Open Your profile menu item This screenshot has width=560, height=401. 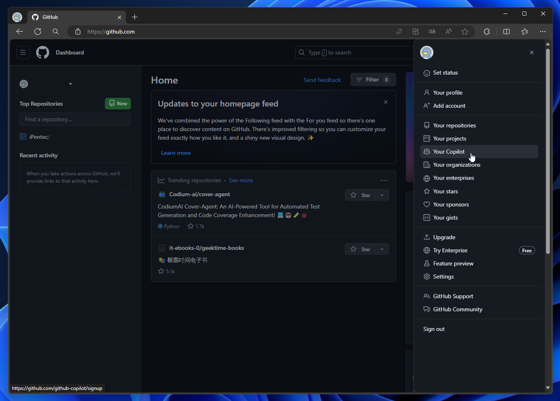point(479,93)
